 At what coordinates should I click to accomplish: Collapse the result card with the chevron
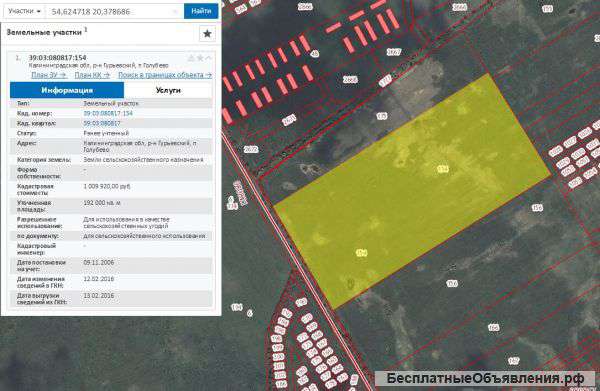(209, 58)
